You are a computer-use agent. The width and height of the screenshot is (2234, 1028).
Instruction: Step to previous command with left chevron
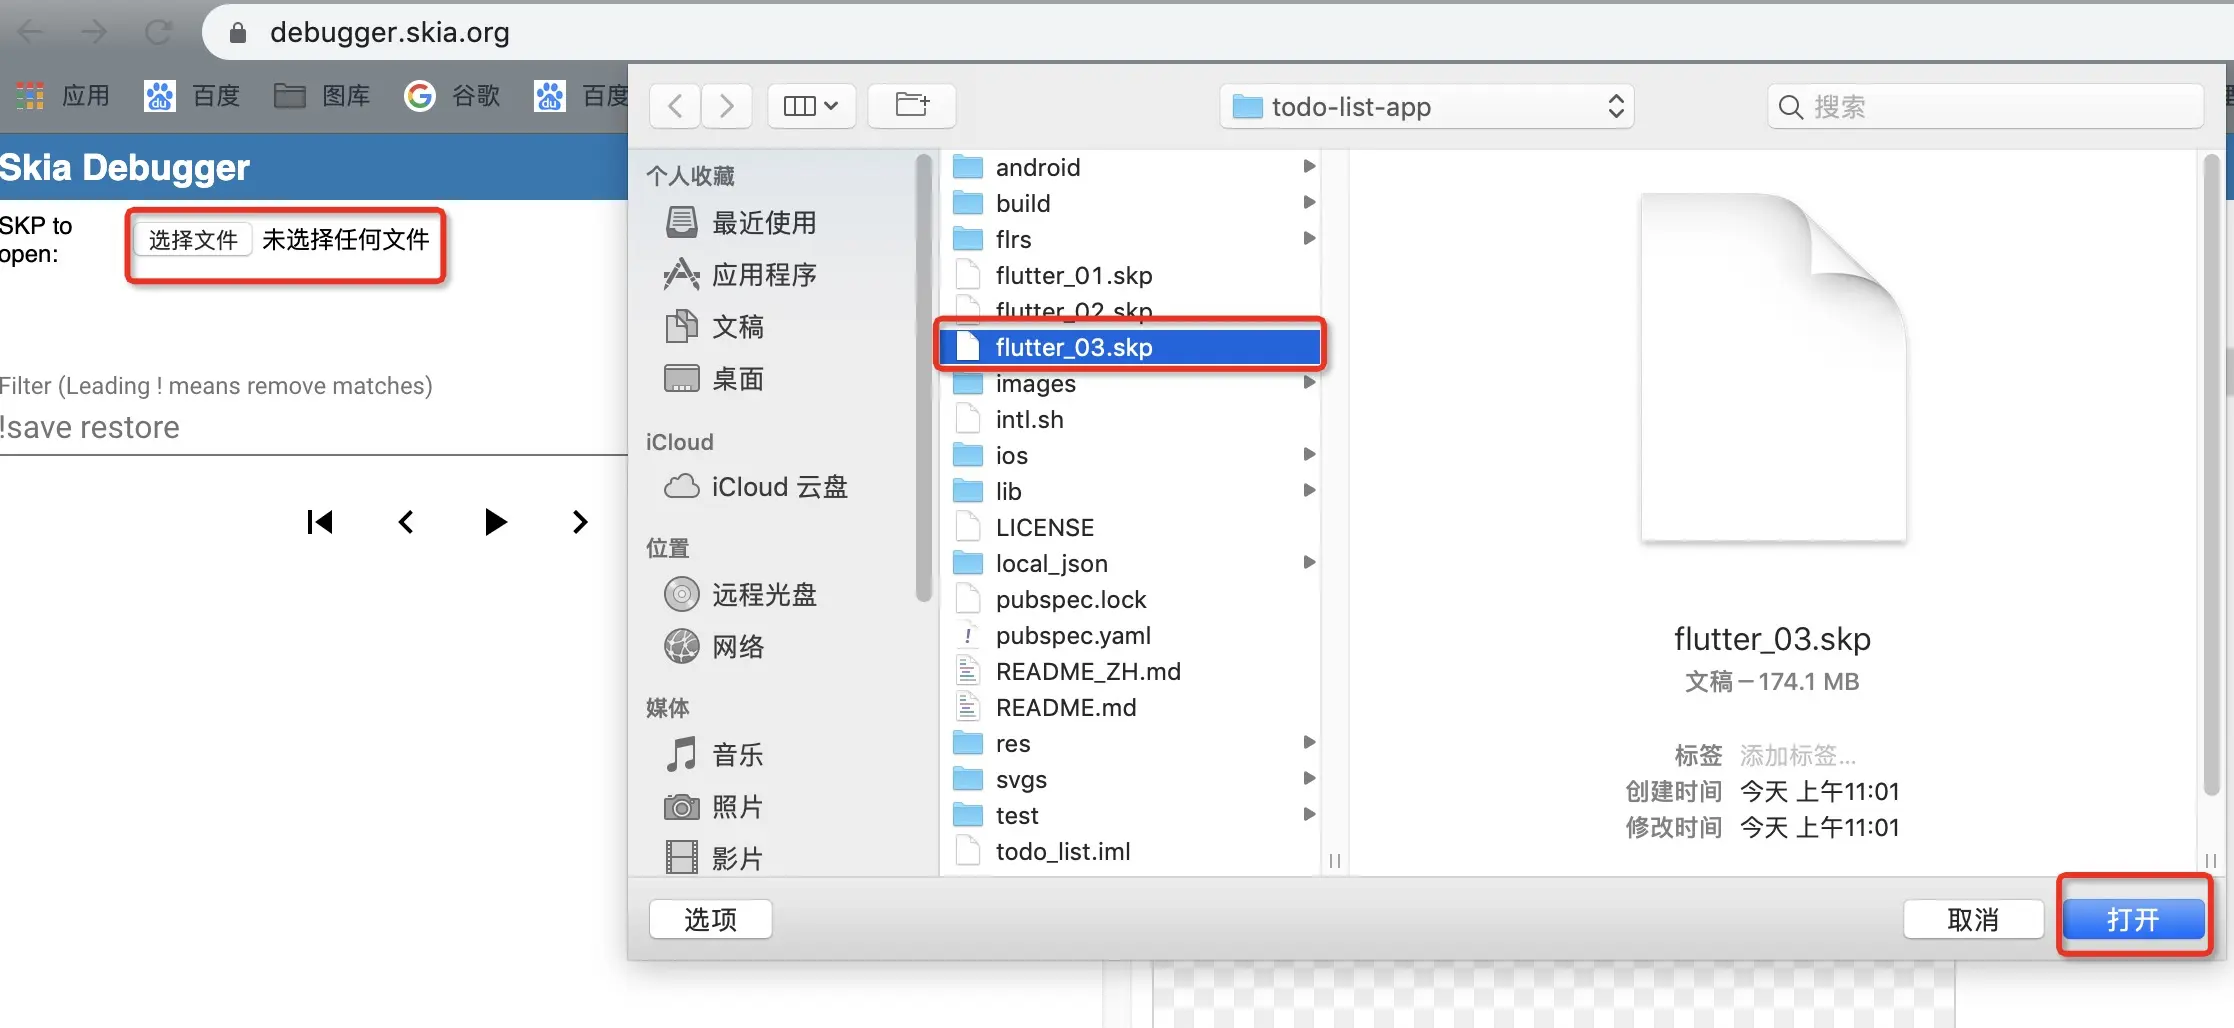point(406,522)
